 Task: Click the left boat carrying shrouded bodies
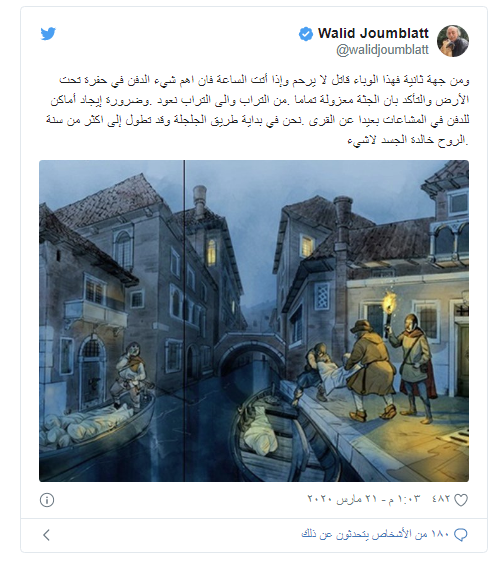tap(97, 429)
